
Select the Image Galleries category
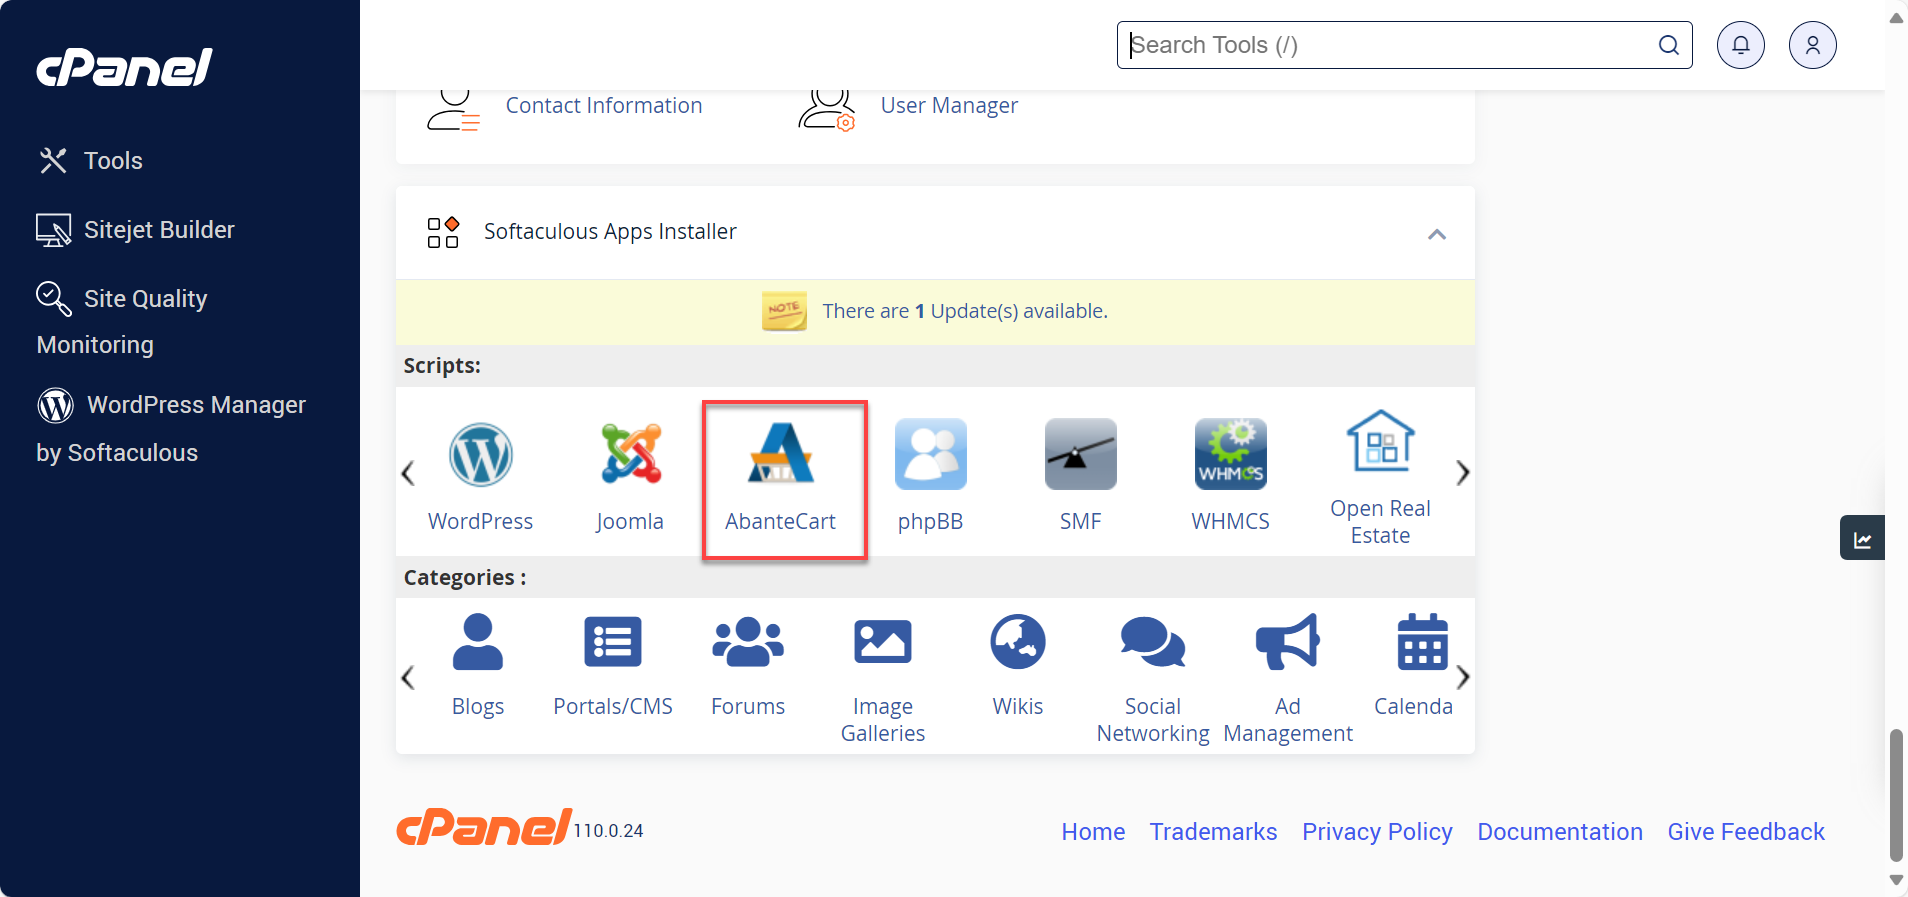[882, 643]
